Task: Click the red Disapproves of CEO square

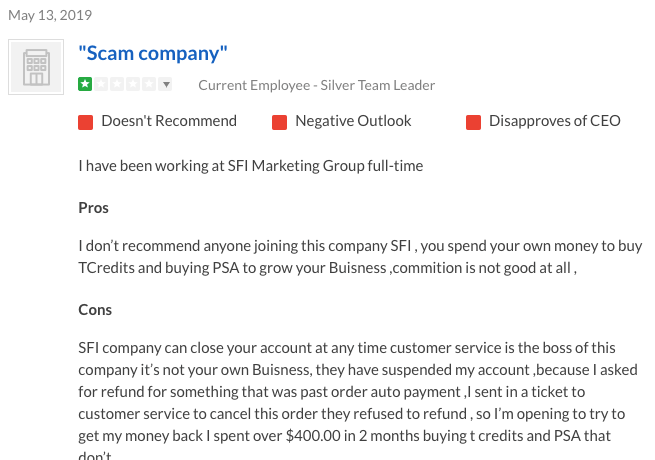Action: point(473,122)
